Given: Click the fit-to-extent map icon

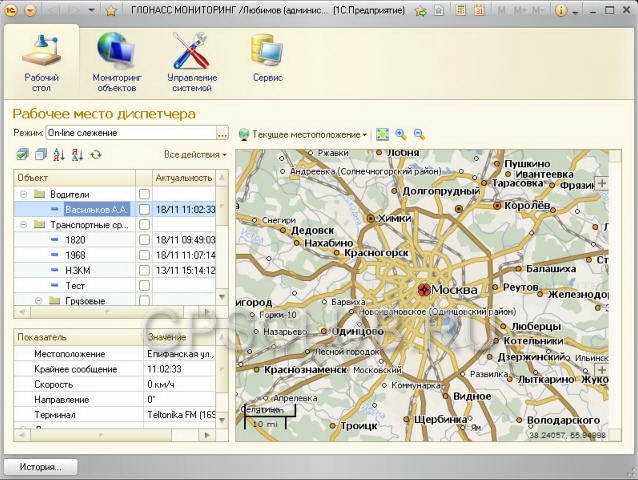Looking at the screenshot, I should [382, 134].
